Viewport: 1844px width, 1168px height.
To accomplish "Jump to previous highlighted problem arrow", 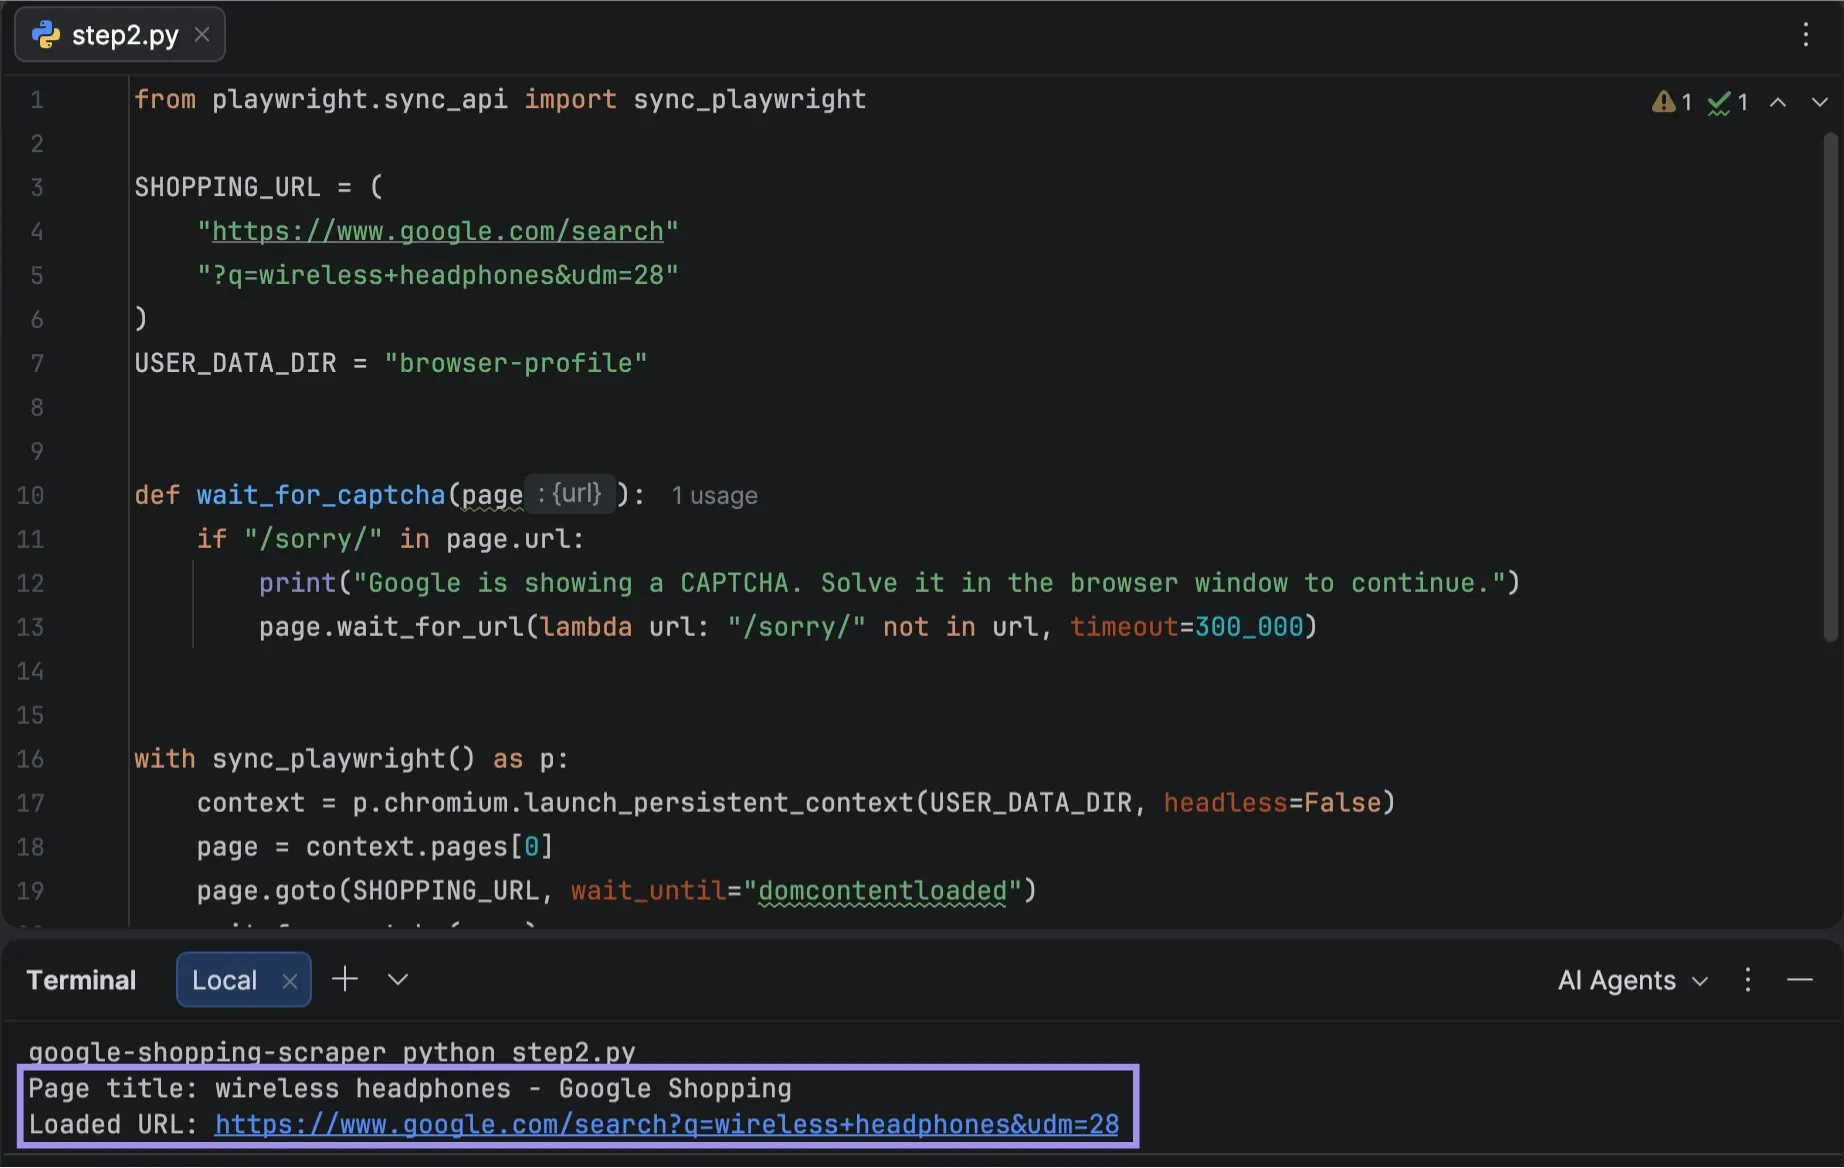I will pos(1778,102).
